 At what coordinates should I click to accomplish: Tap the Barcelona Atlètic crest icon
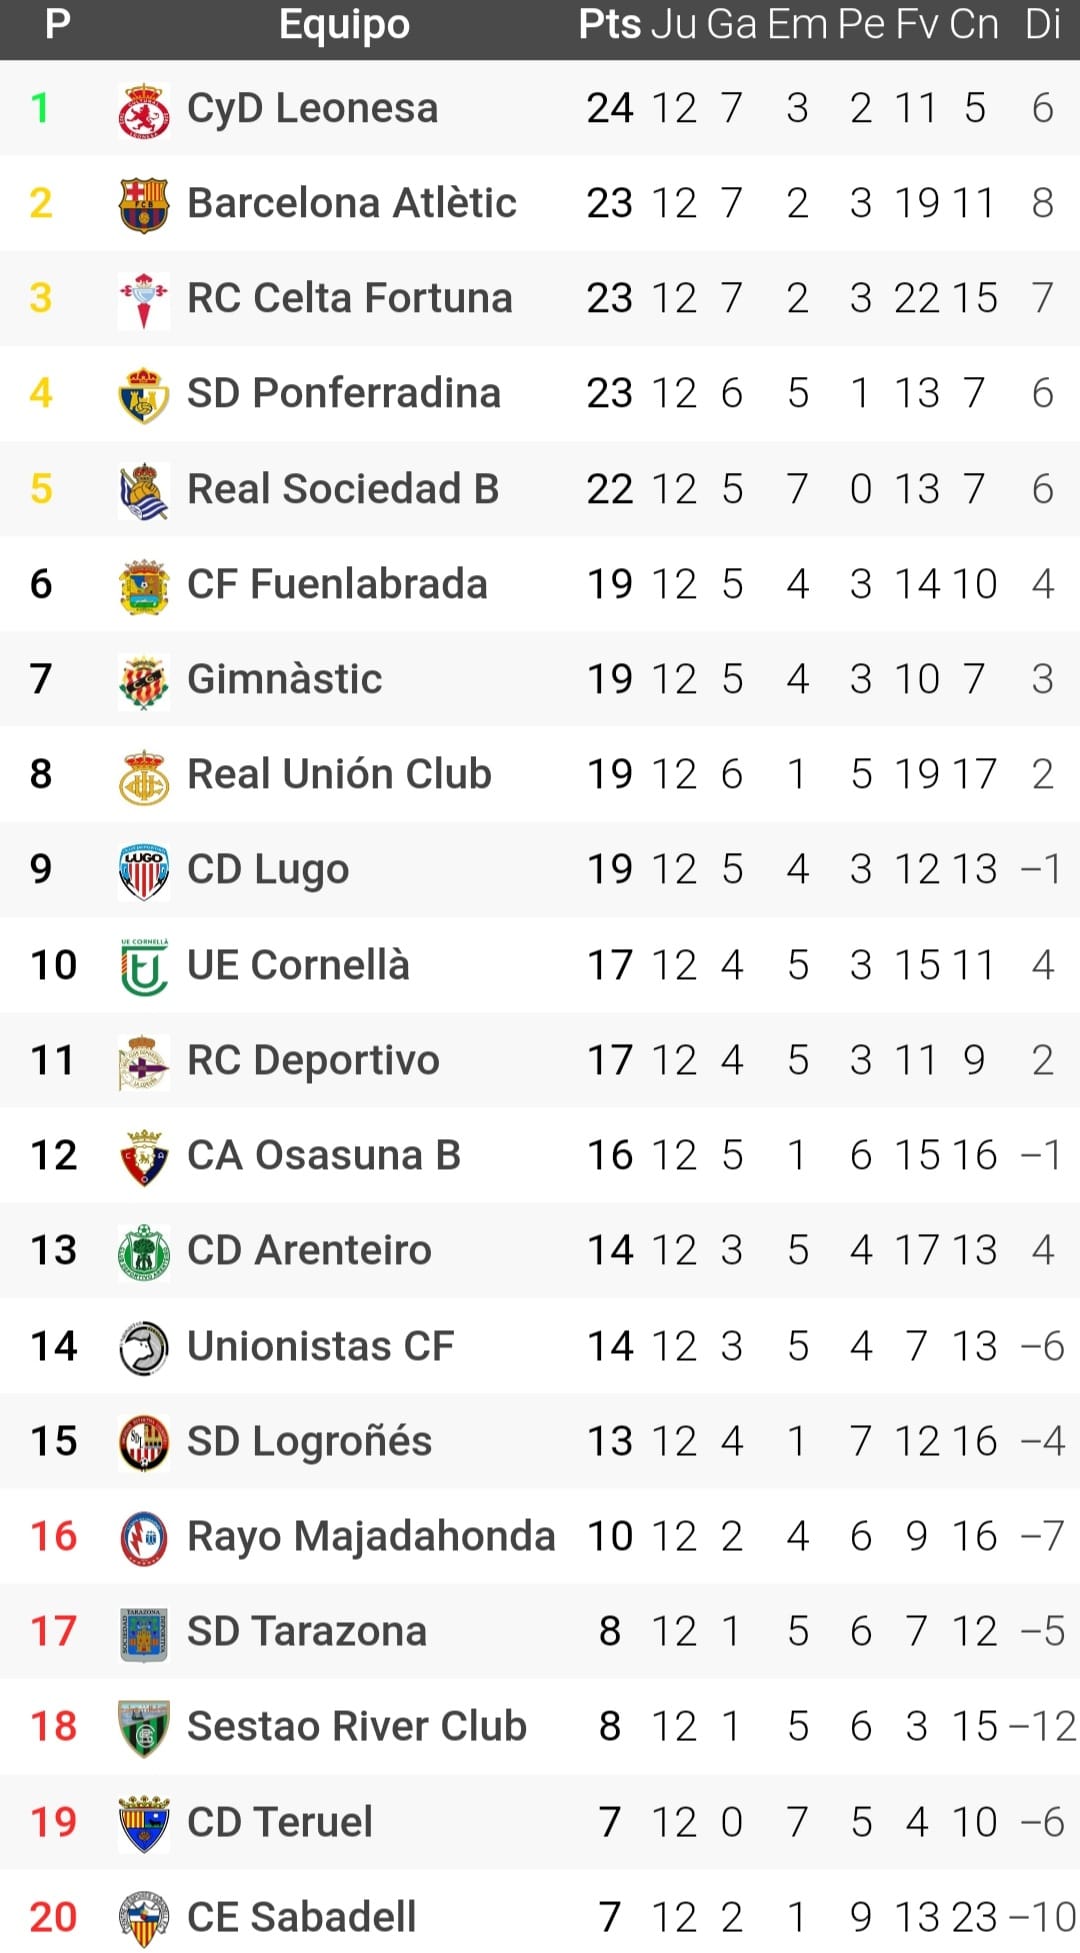pos(143,204)
